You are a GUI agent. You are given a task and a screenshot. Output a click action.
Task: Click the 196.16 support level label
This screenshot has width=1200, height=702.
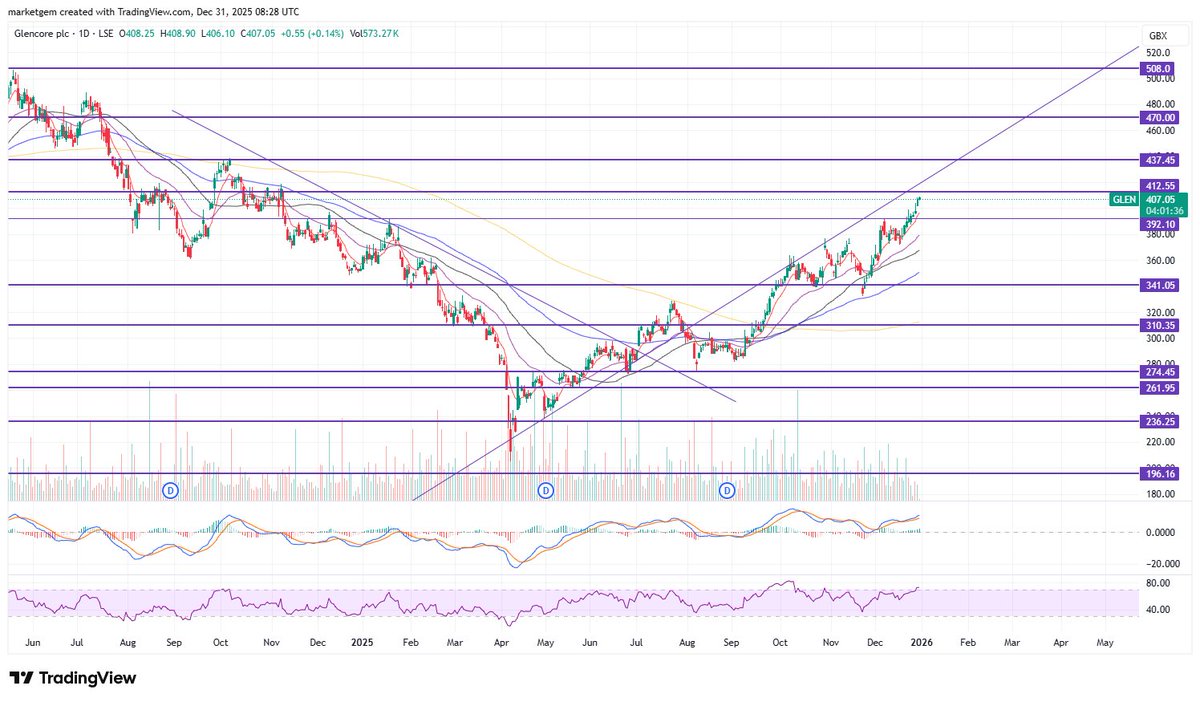pos(1158,474)
